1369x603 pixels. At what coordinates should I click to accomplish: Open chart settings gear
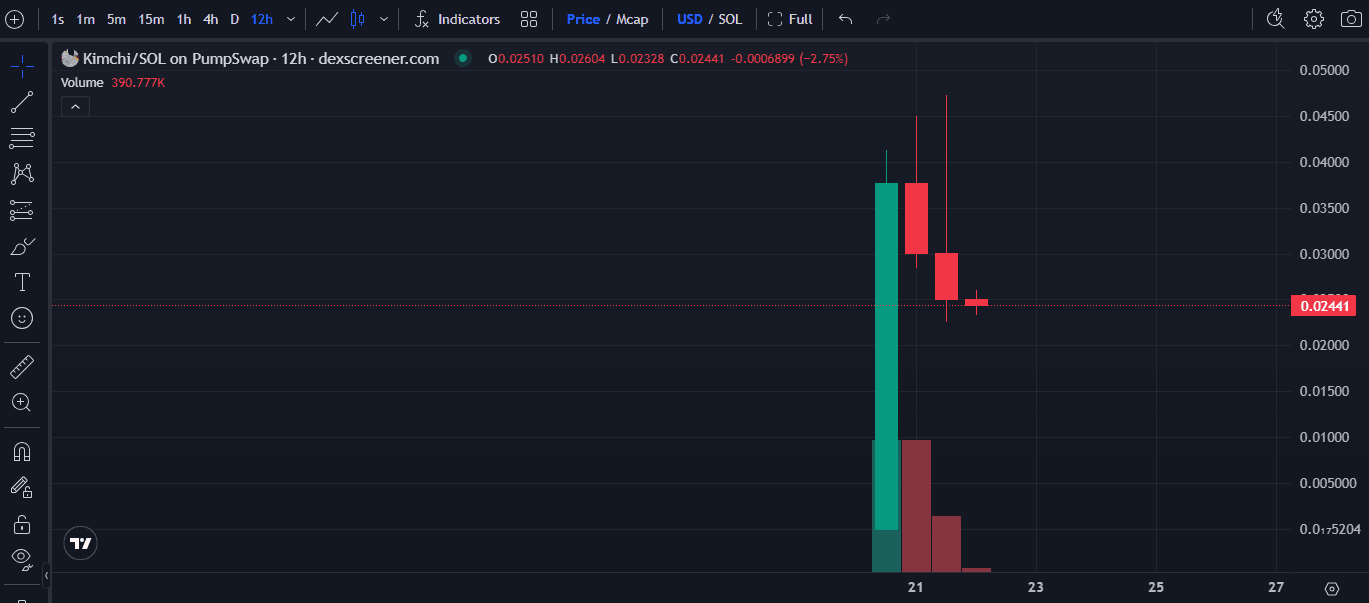tap(1314, 19)
